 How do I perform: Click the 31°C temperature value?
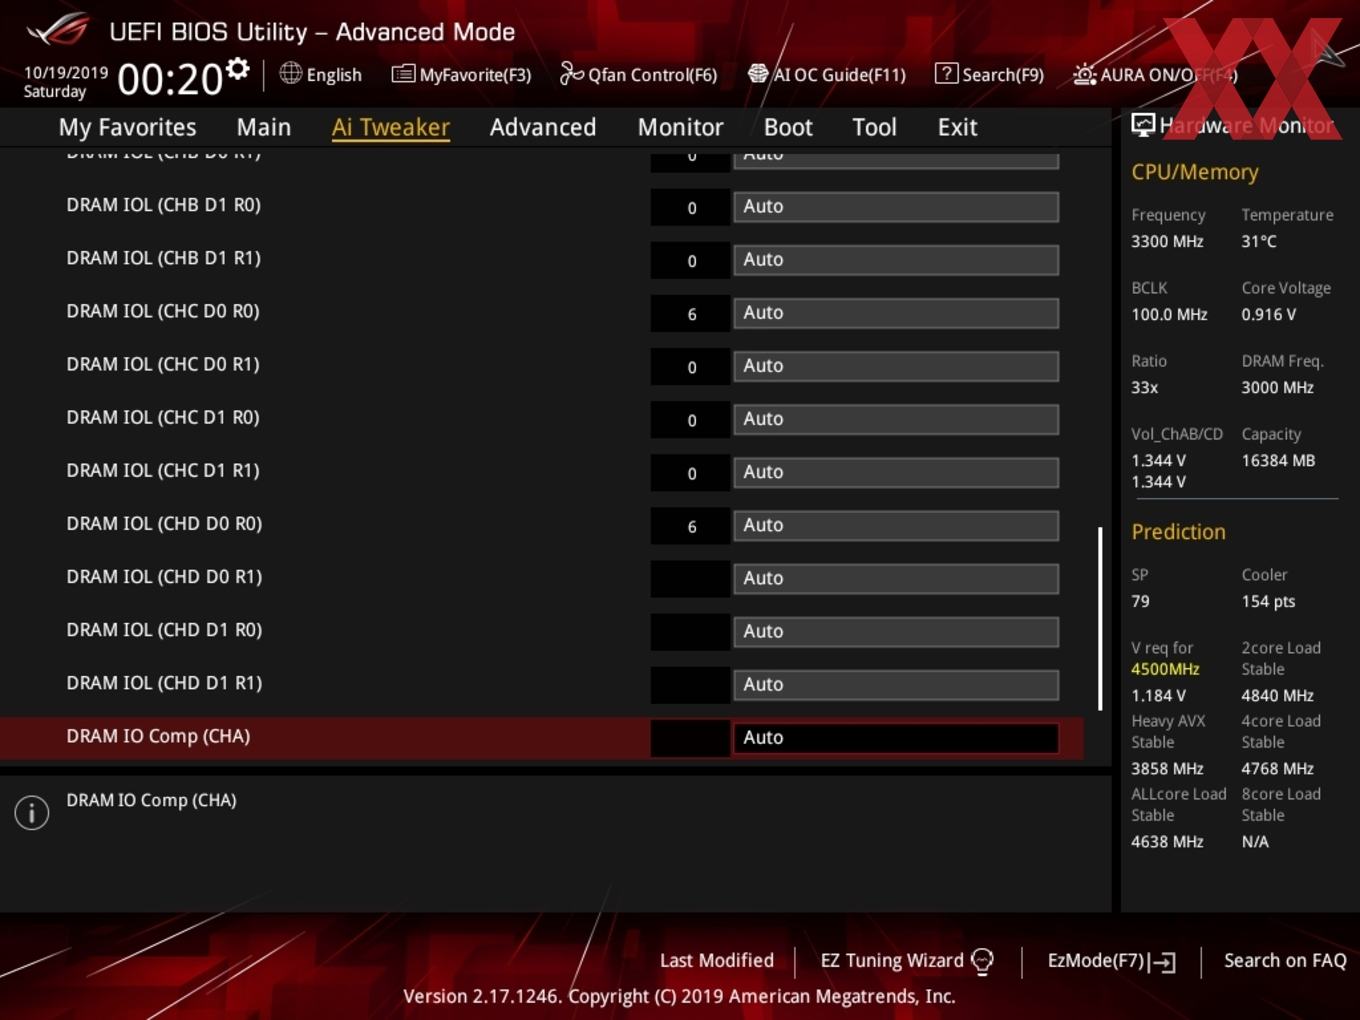coord(1259,242)
